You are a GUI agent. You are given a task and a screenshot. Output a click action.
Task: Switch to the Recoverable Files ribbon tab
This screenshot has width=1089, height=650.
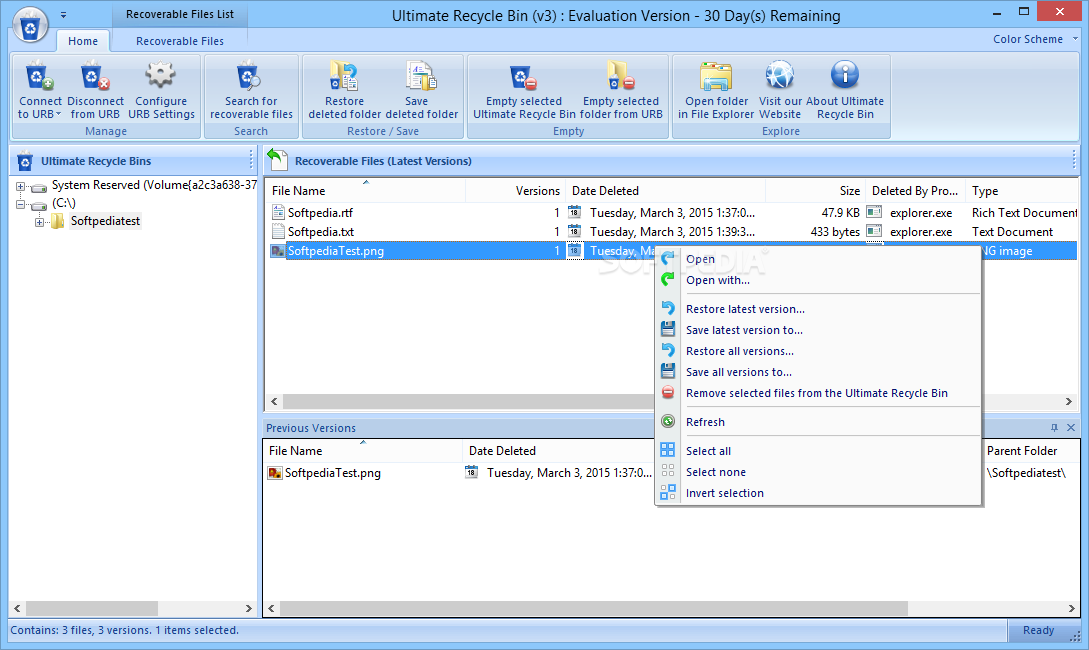(x=180, y=41)
